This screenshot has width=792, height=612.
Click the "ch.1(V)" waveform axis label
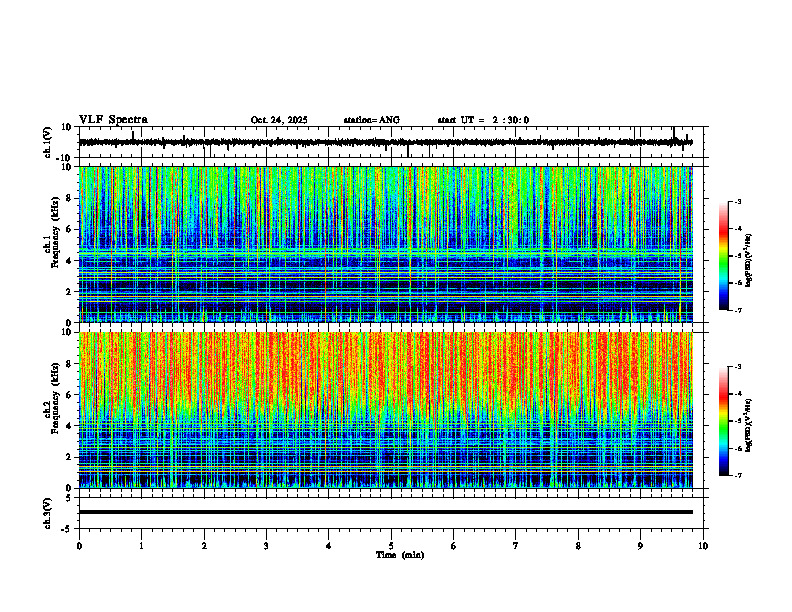point(48,142)
